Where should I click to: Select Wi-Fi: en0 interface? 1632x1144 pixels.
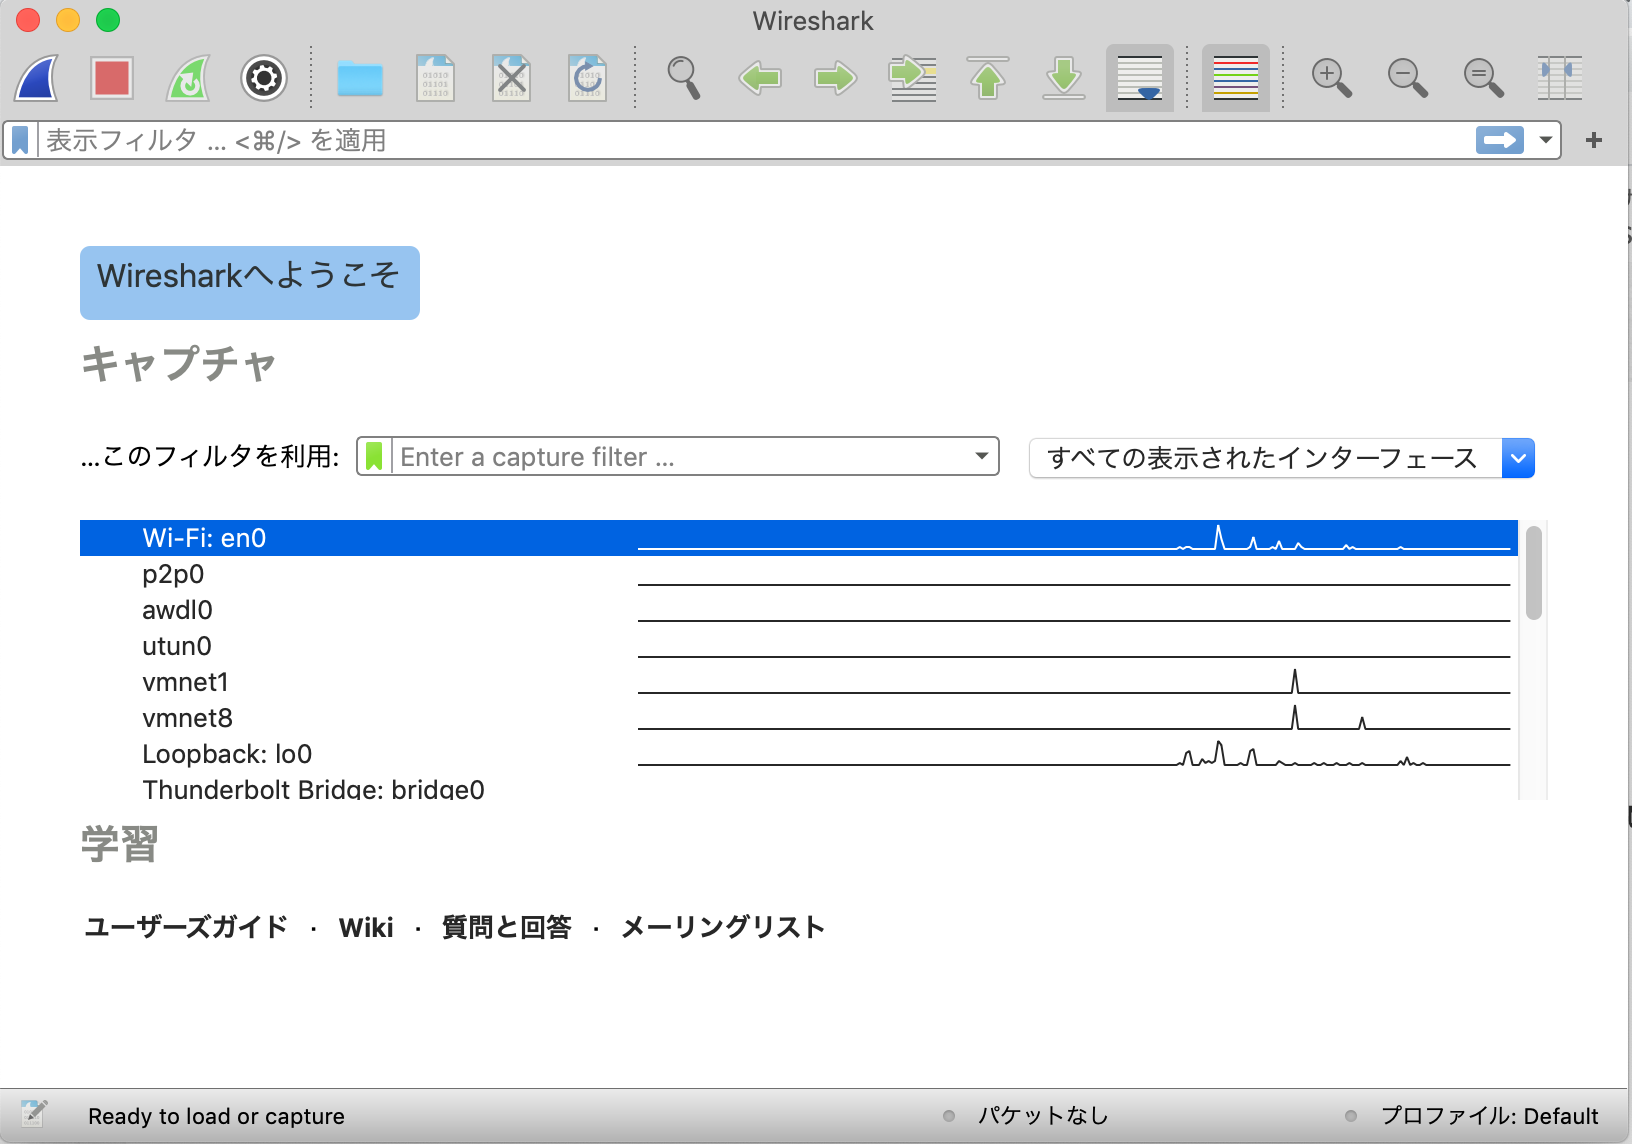[x=798, y=538]
